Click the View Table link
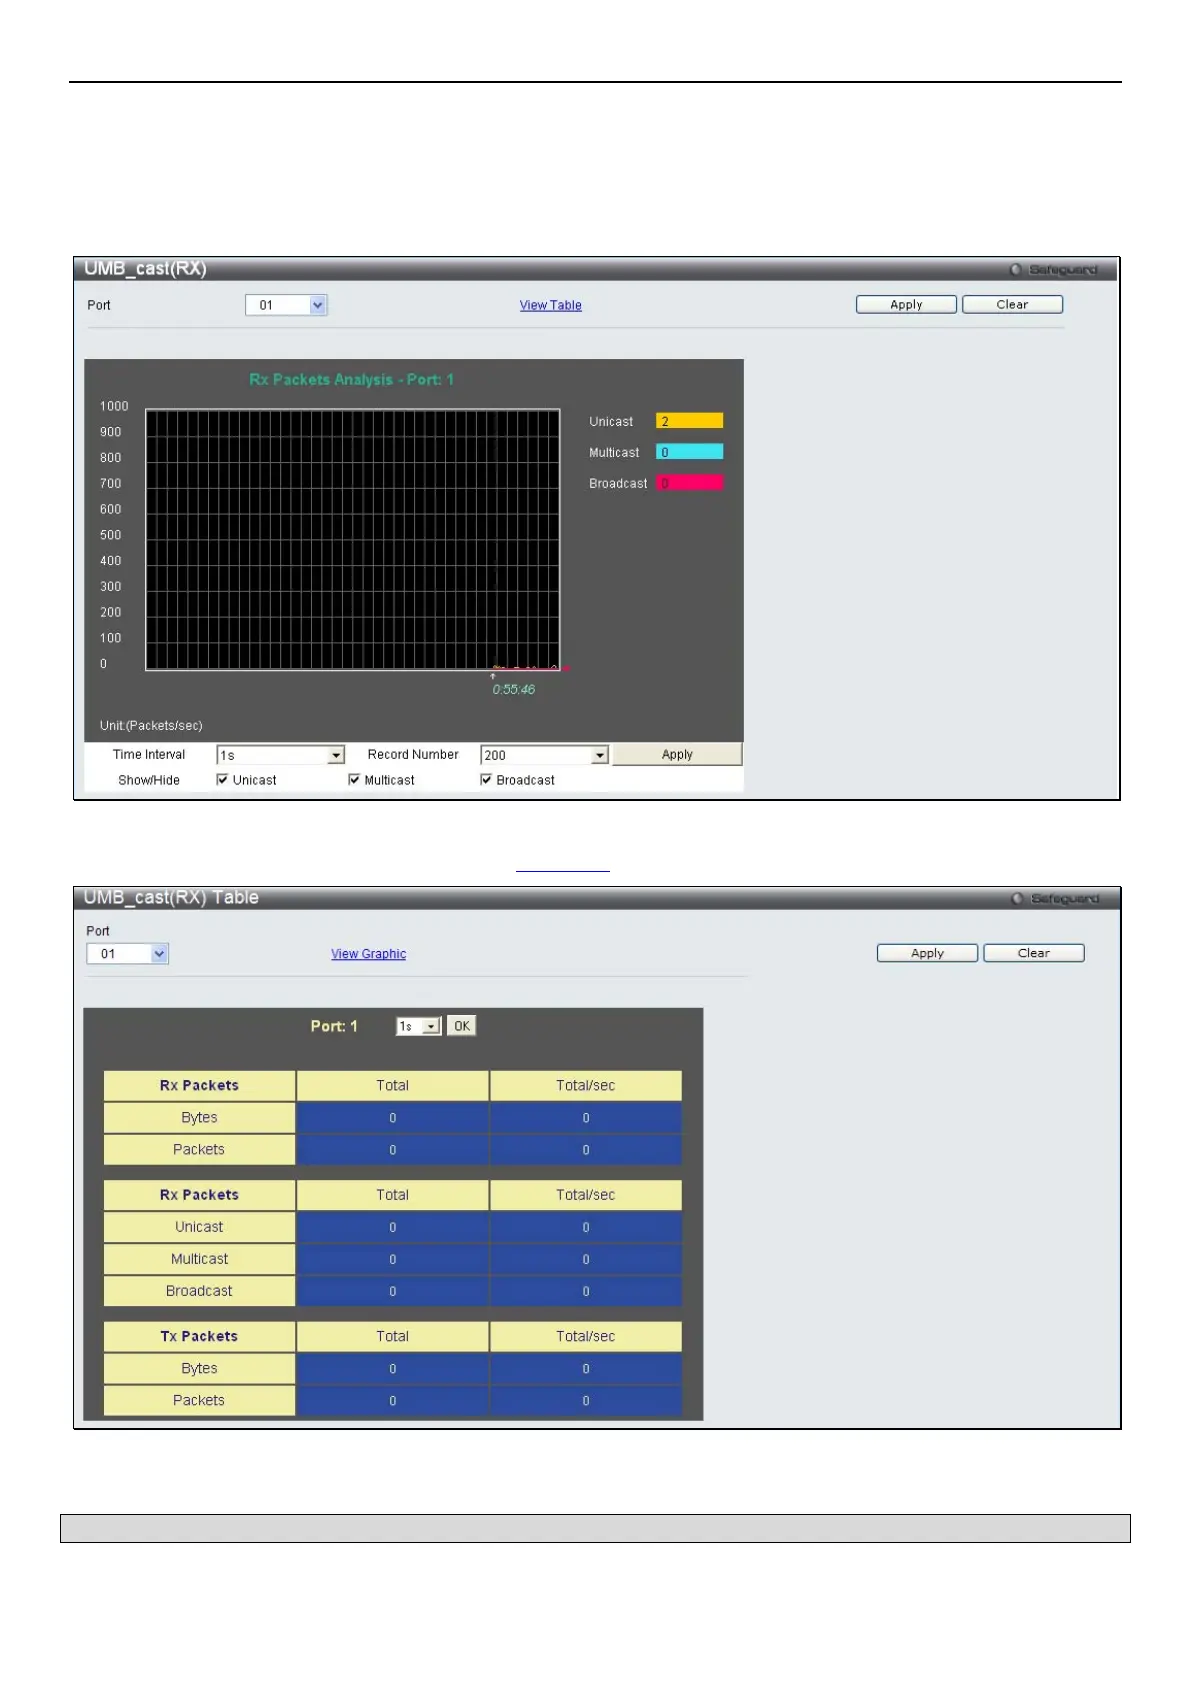 (550, 305)
